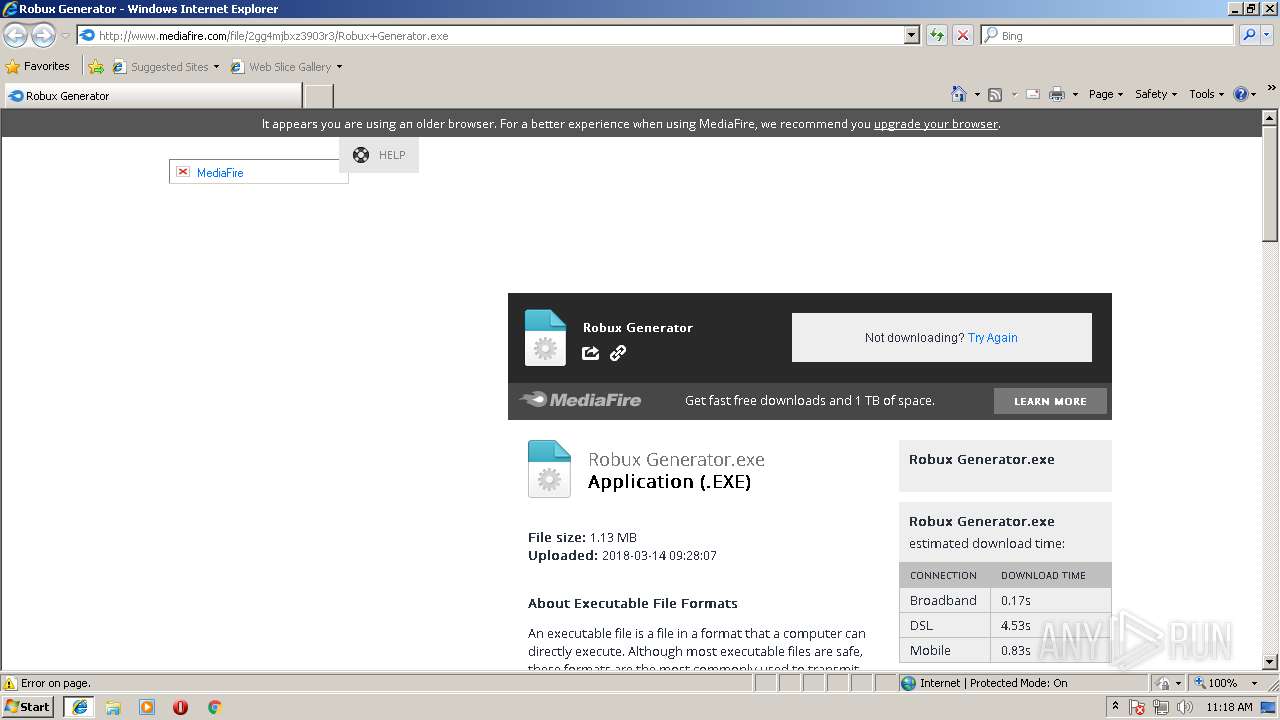Click the Forward navigation arrow
Image resolution: width=1280 pixels, height=720 pixels.
pyautogui.click(x=43, y=35)
